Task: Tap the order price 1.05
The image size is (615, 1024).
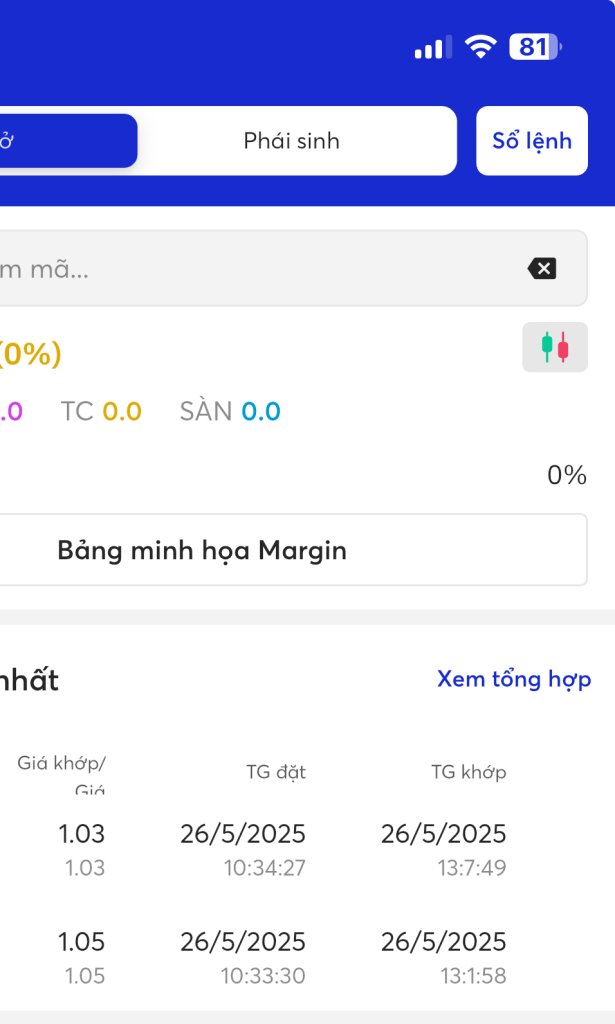Action: [81, 942]
